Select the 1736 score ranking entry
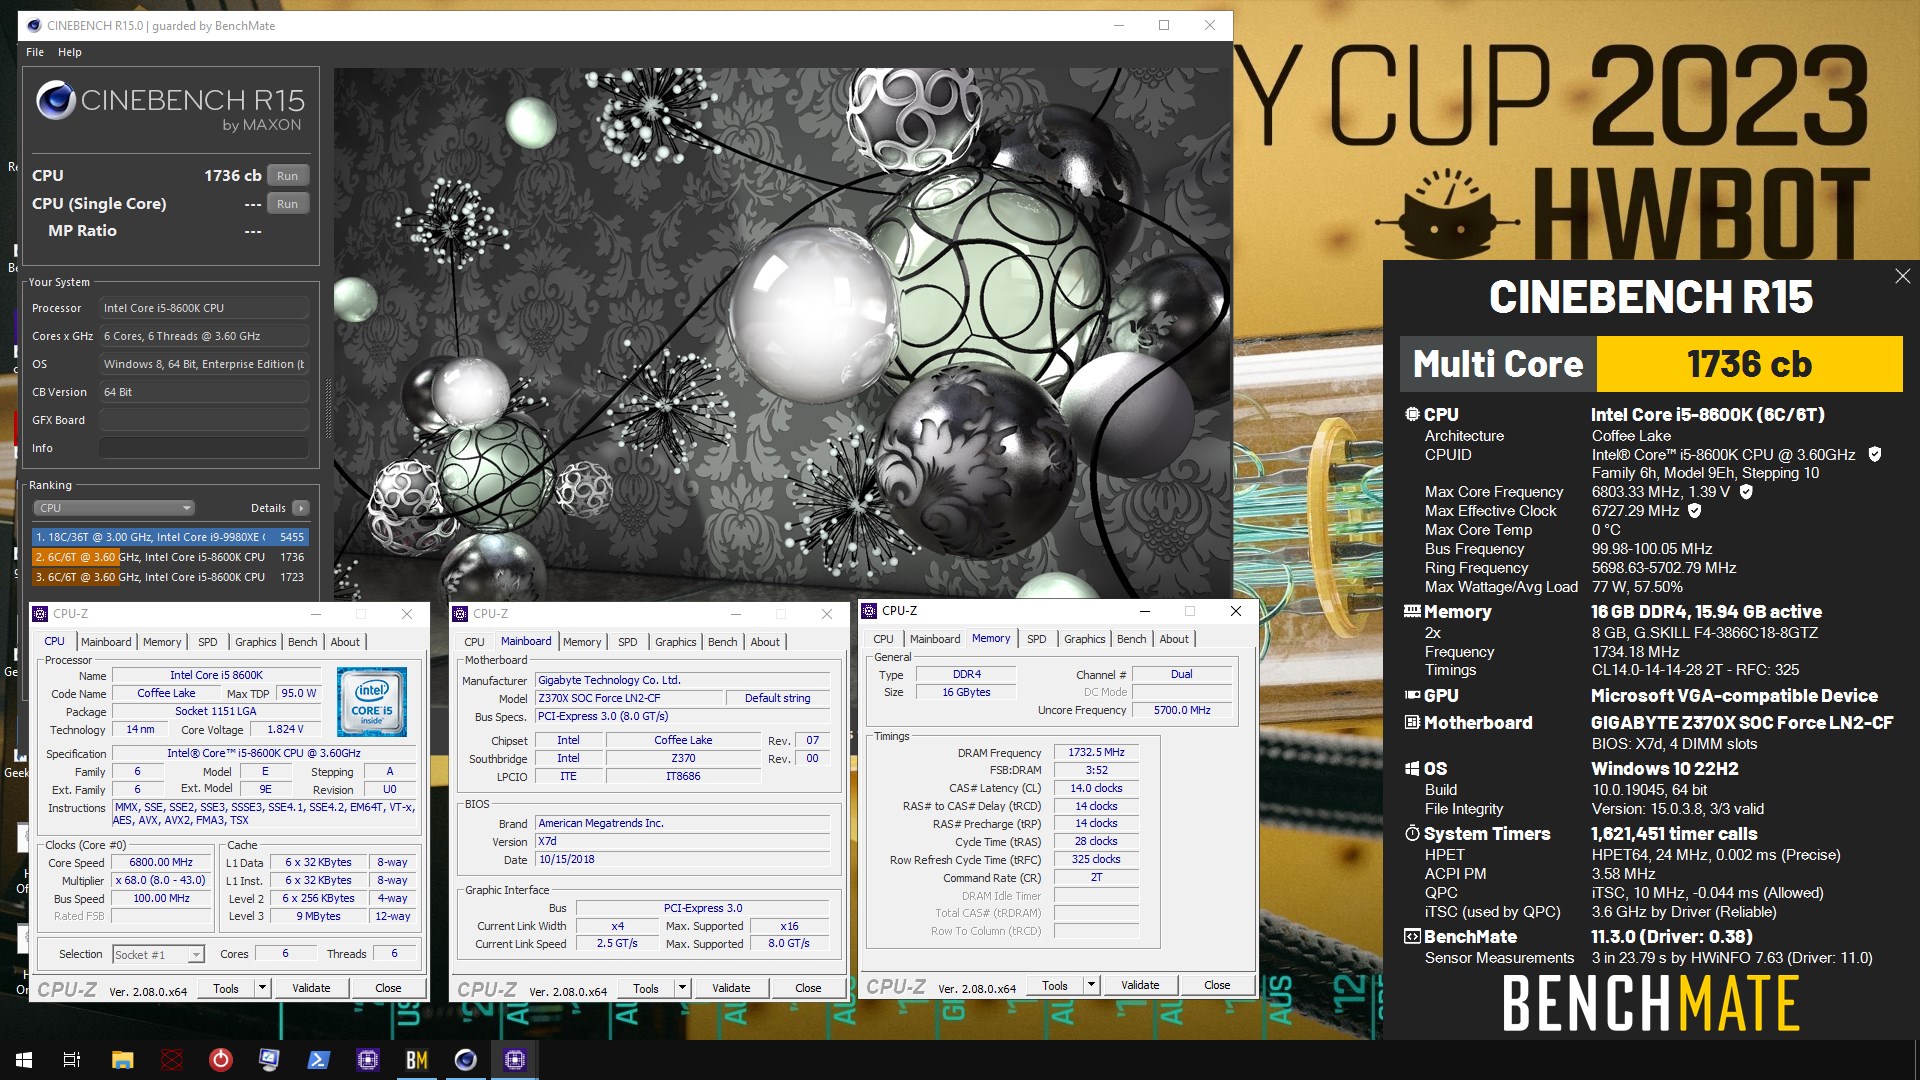The image size is (1920, 1080). (170, 557)
